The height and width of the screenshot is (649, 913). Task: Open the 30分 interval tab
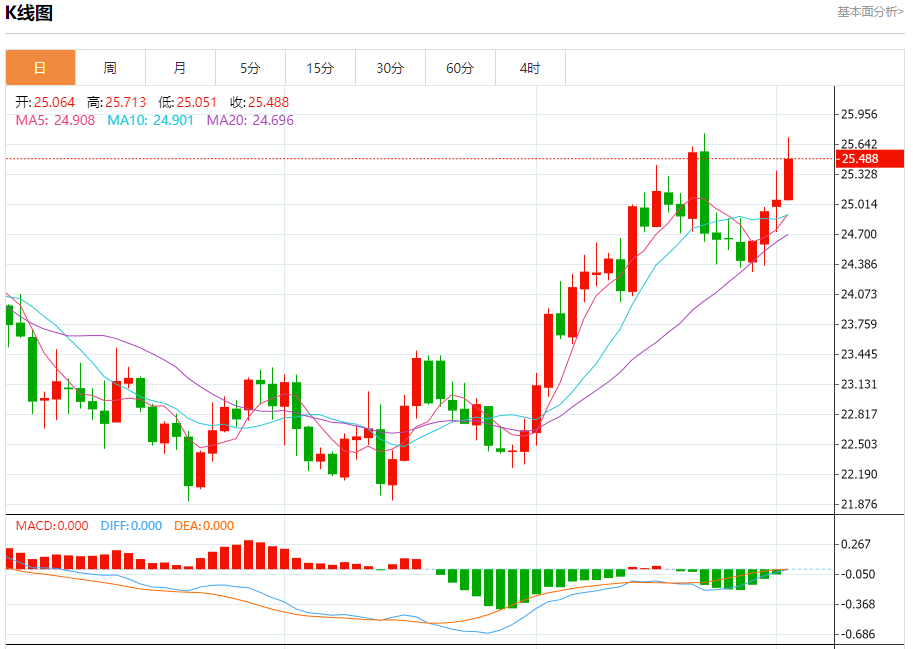click(x=390, y=68)
